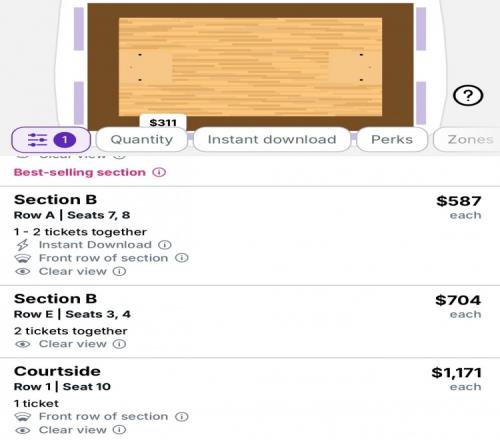Select the Section B Row A listing
Screen dimensions: 500x440
pos(250,236)
